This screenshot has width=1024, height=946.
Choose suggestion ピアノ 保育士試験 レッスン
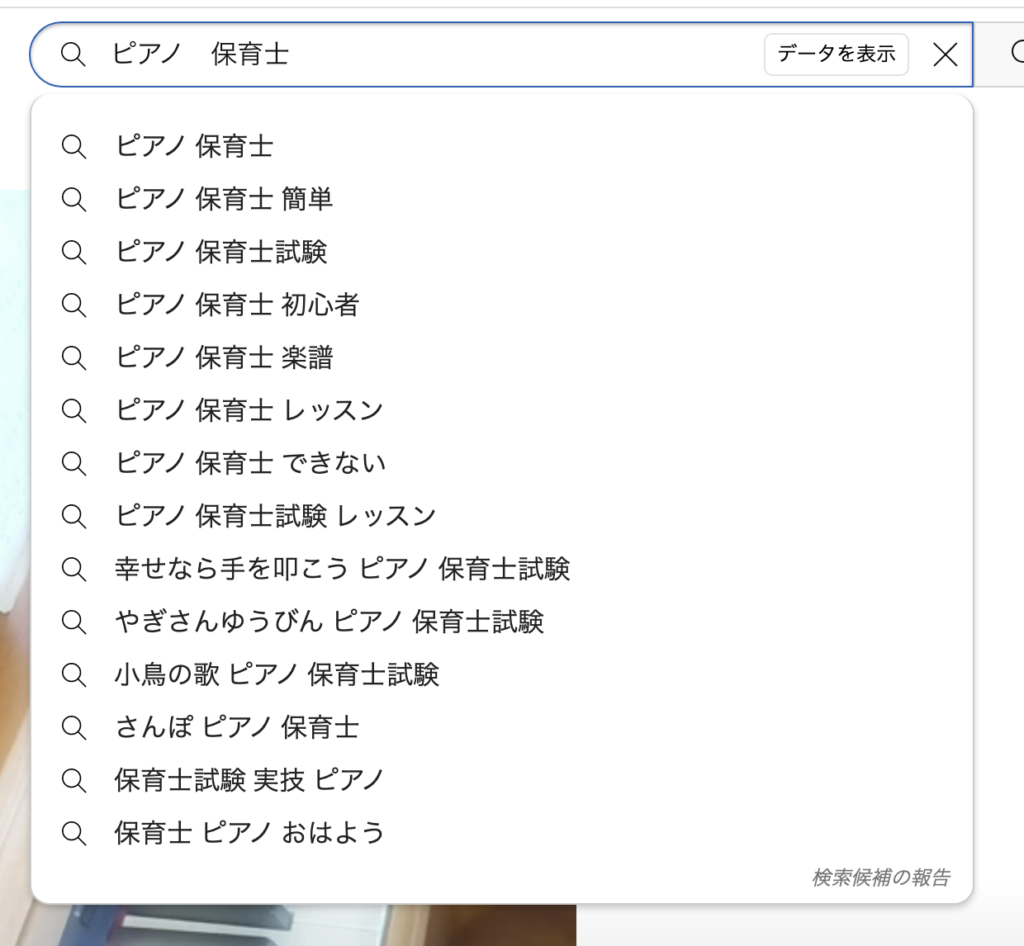[502, 516]
